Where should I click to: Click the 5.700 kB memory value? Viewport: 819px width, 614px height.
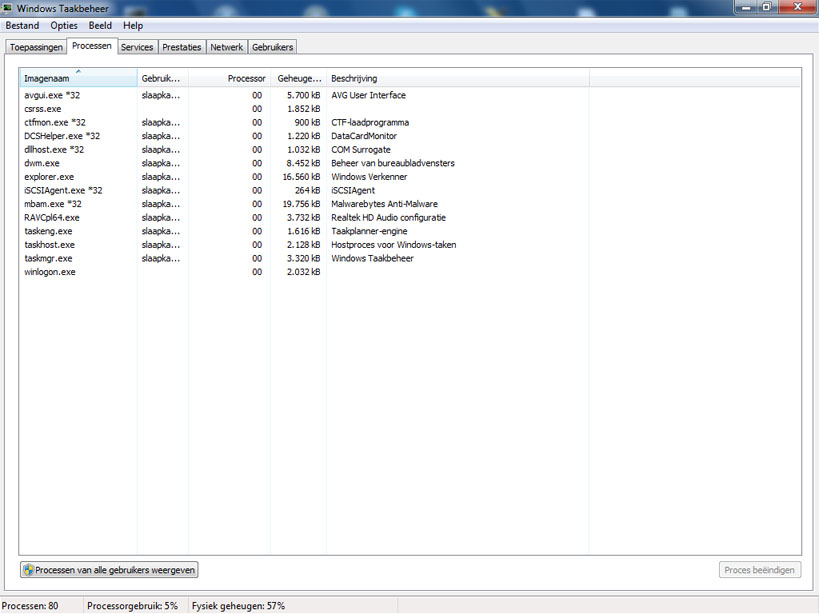point(303,95)
